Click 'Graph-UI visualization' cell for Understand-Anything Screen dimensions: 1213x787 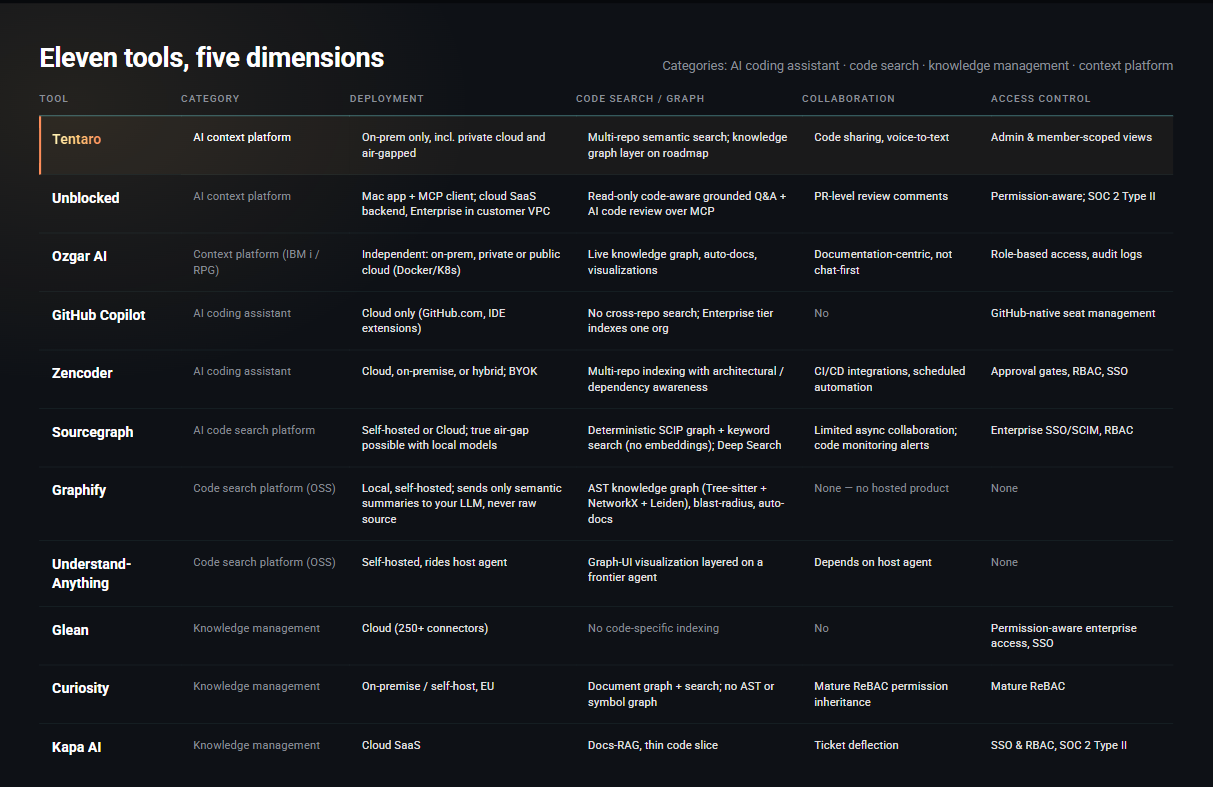tap(675, 570)
